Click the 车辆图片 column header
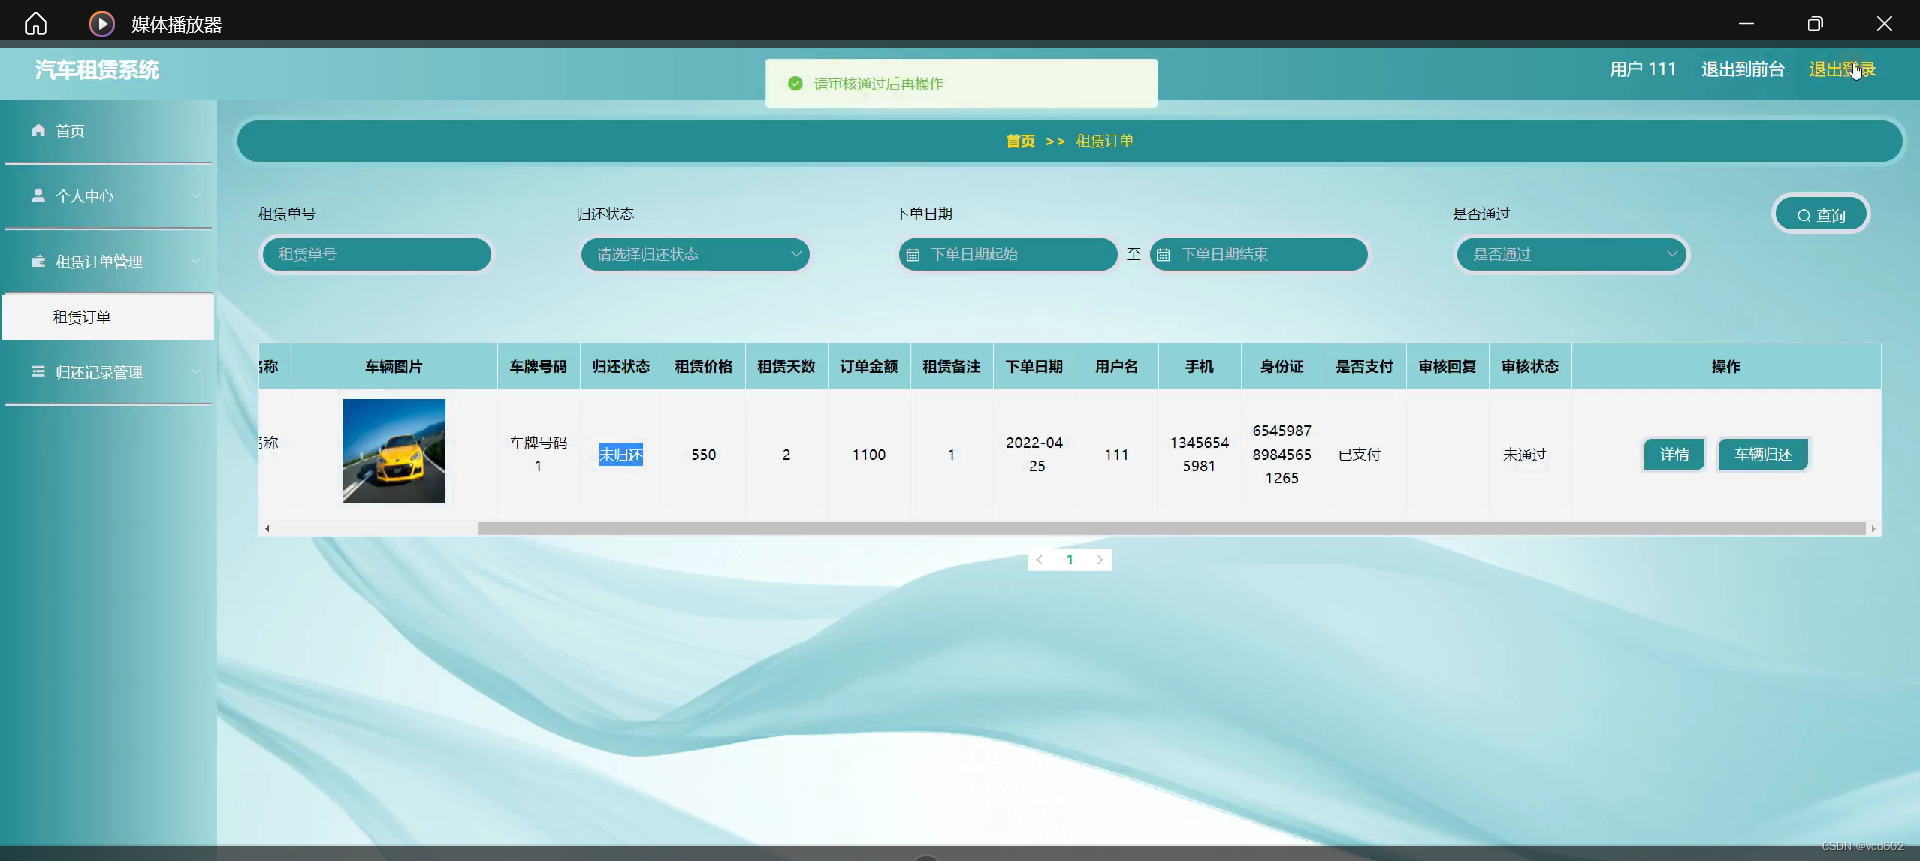The width and height of the screenshot is (1920, 861). pos(394,367)
